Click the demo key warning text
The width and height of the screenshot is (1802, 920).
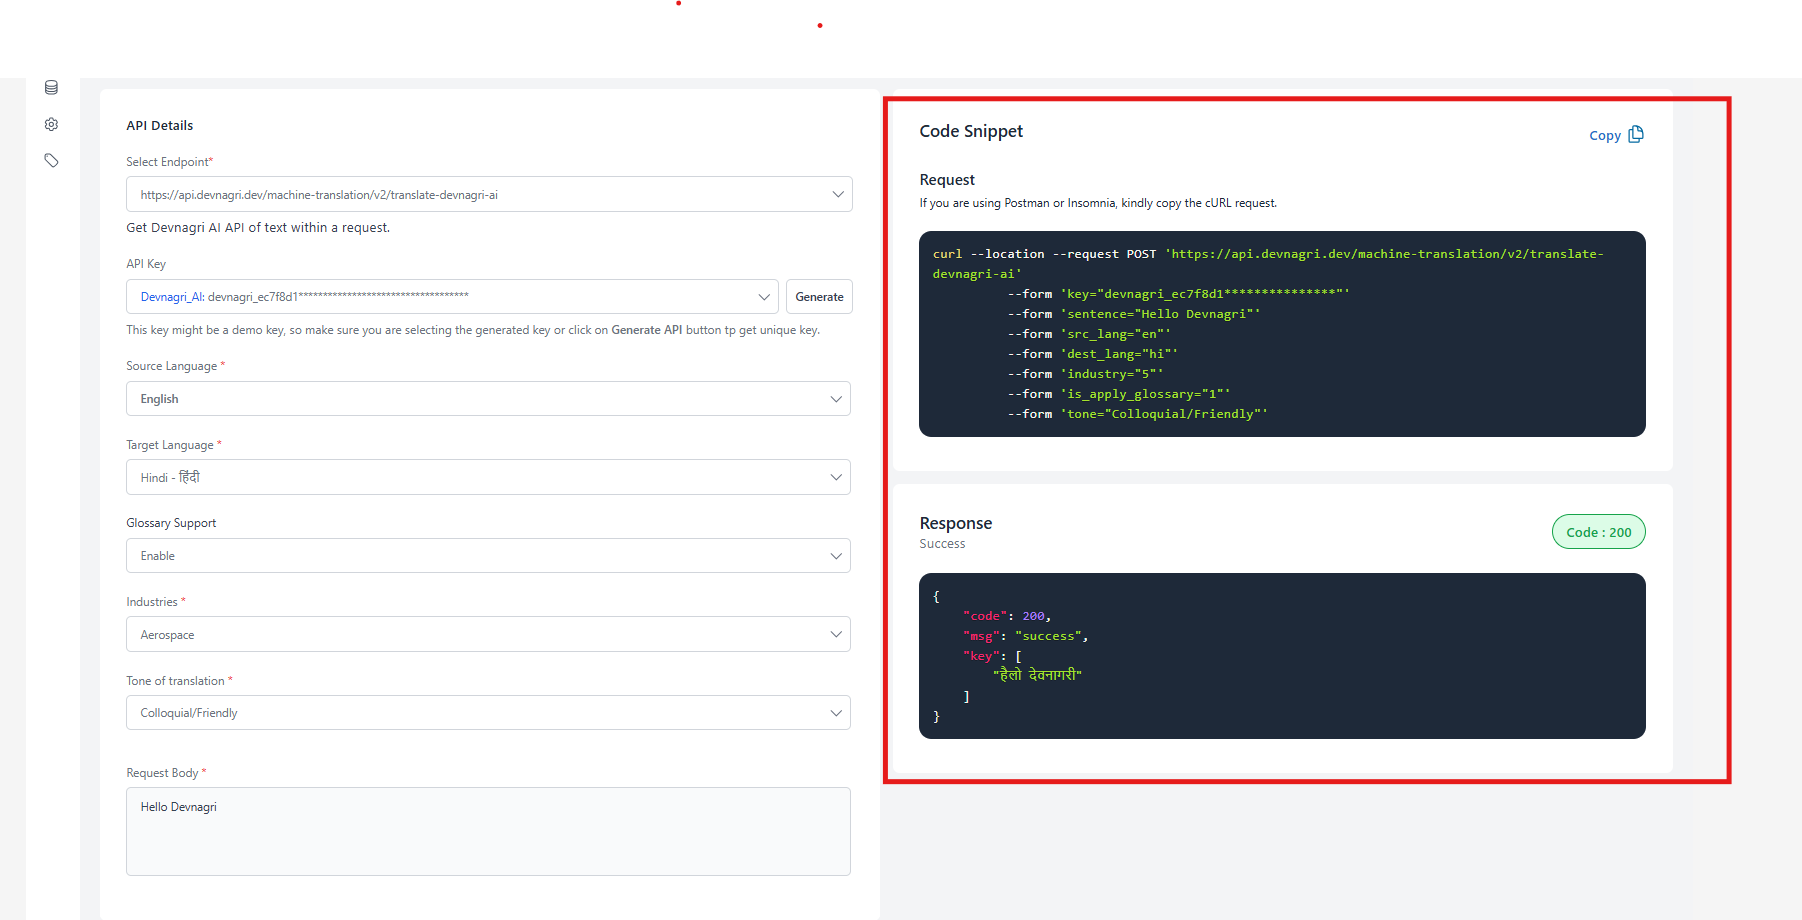point(473,330)
